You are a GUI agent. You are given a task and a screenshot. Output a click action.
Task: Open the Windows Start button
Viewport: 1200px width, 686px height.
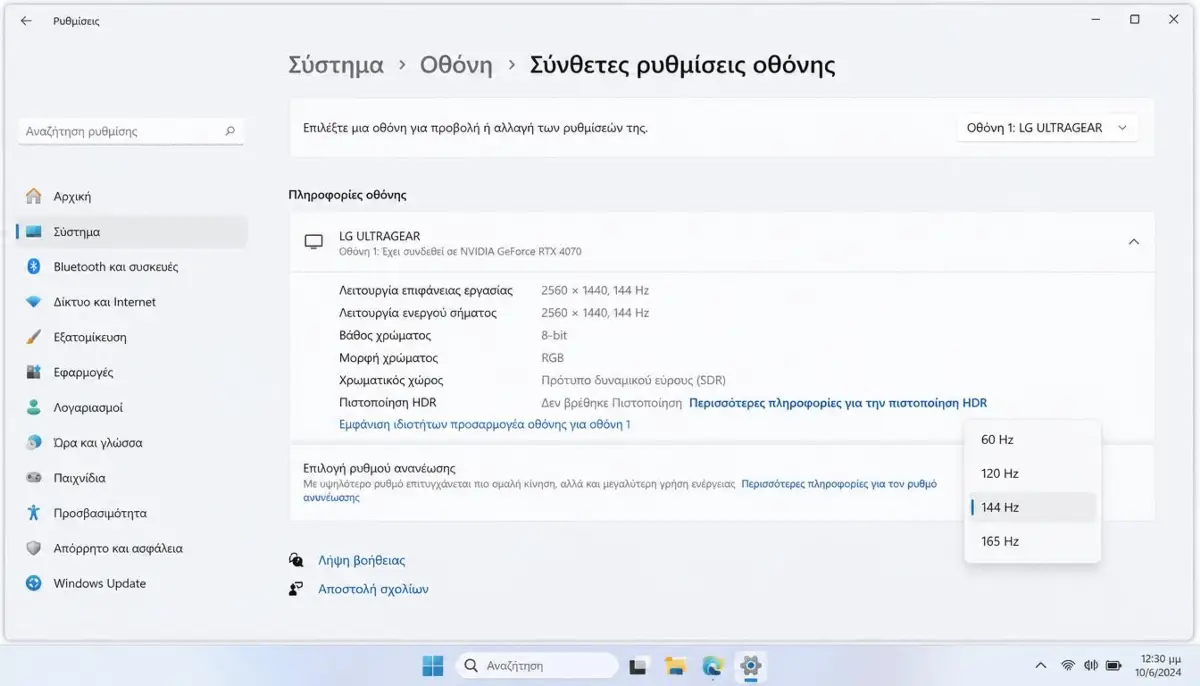[x=433, y=665]
